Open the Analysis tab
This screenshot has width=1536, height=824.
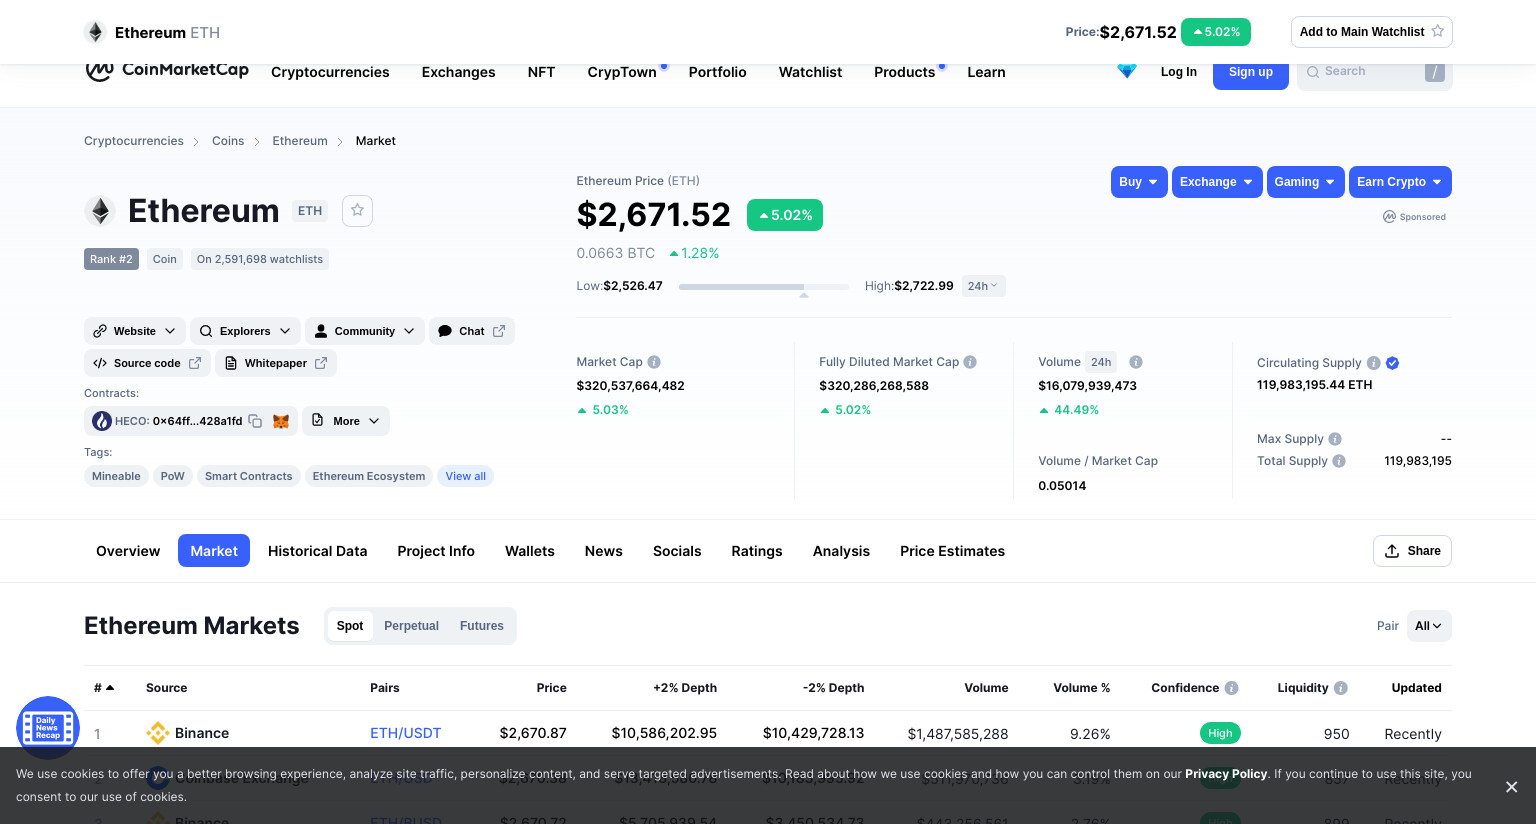coord(841,551)
